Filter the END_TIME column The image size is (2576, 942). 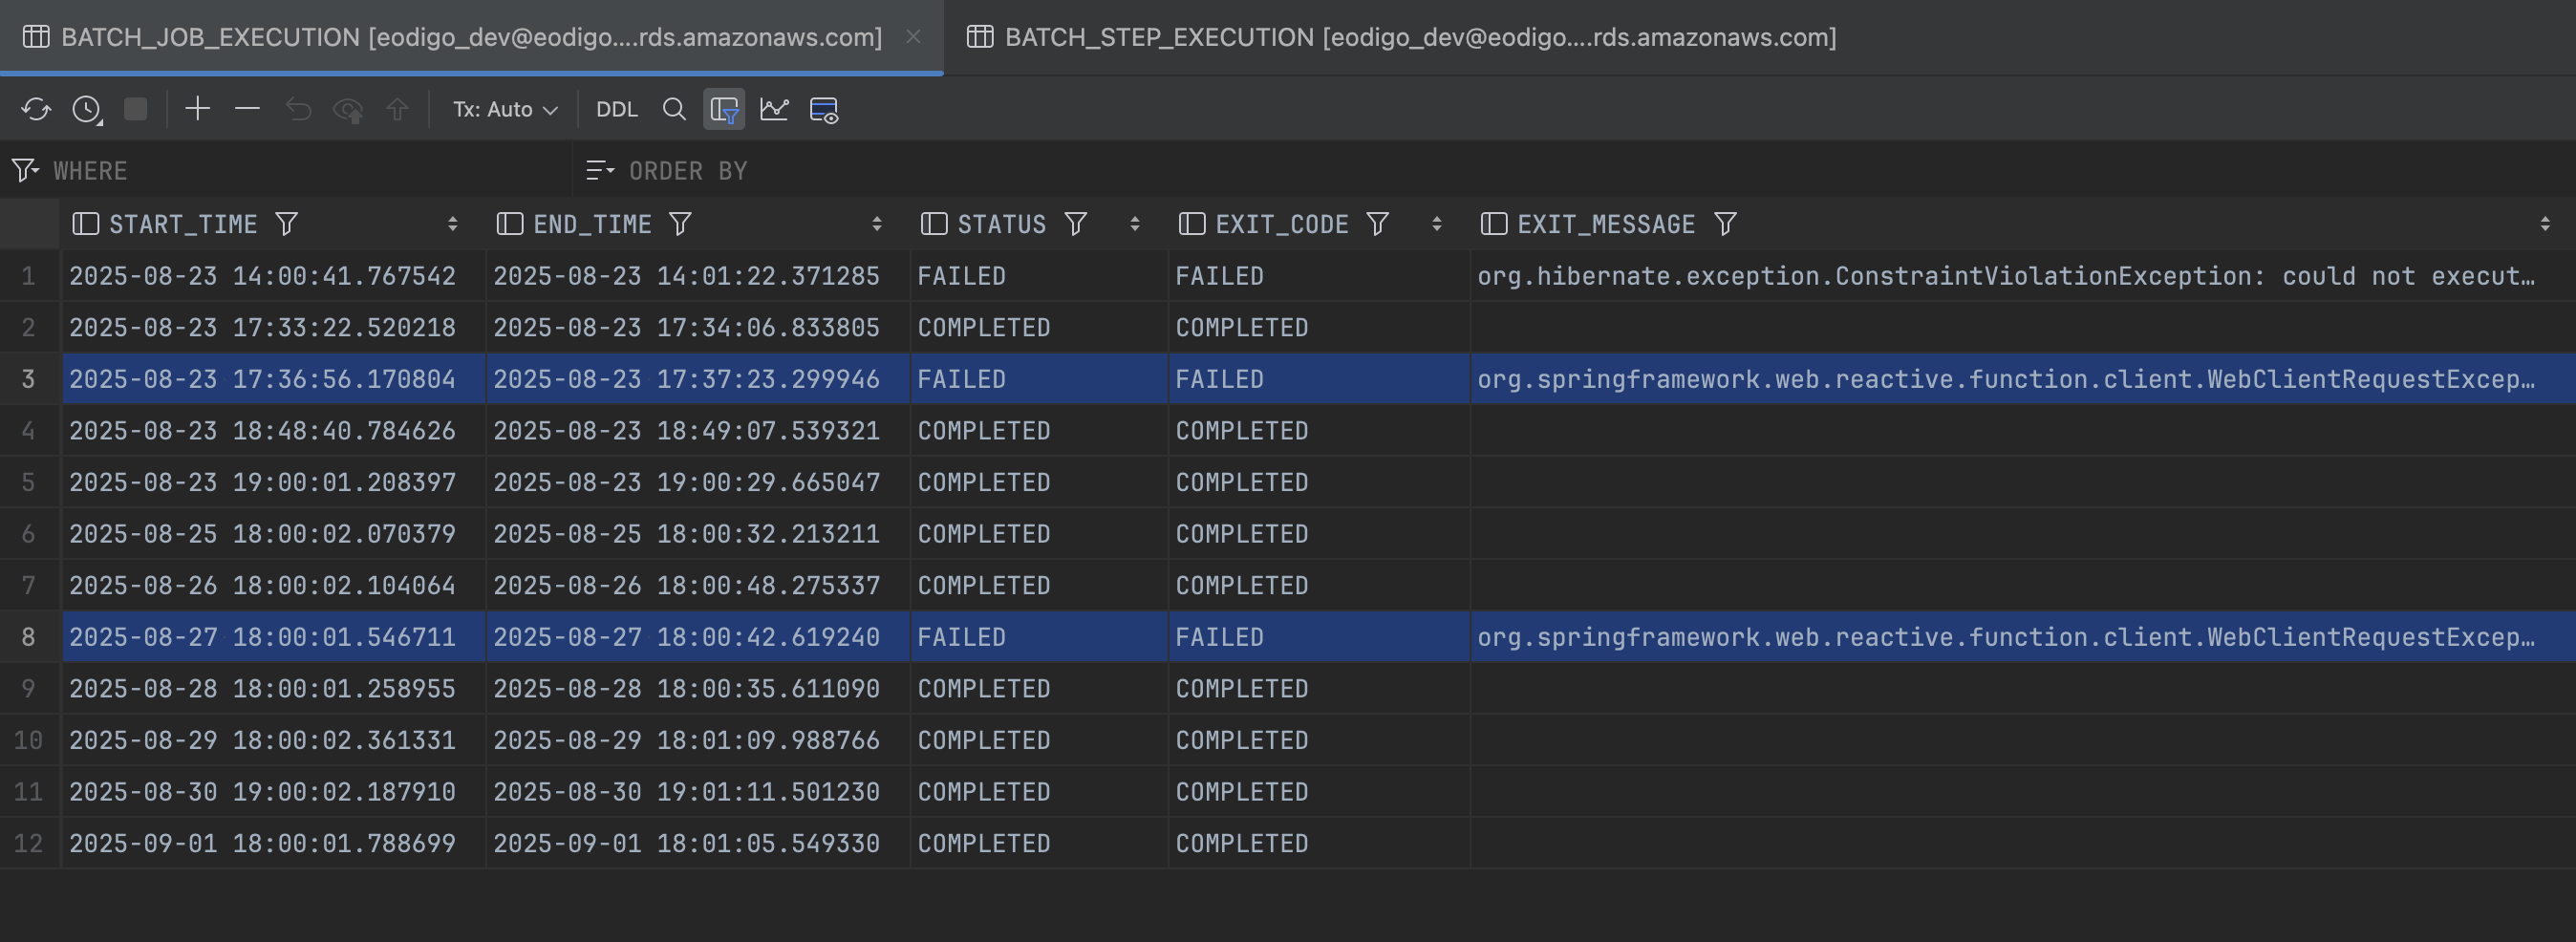tap(680, 224)
